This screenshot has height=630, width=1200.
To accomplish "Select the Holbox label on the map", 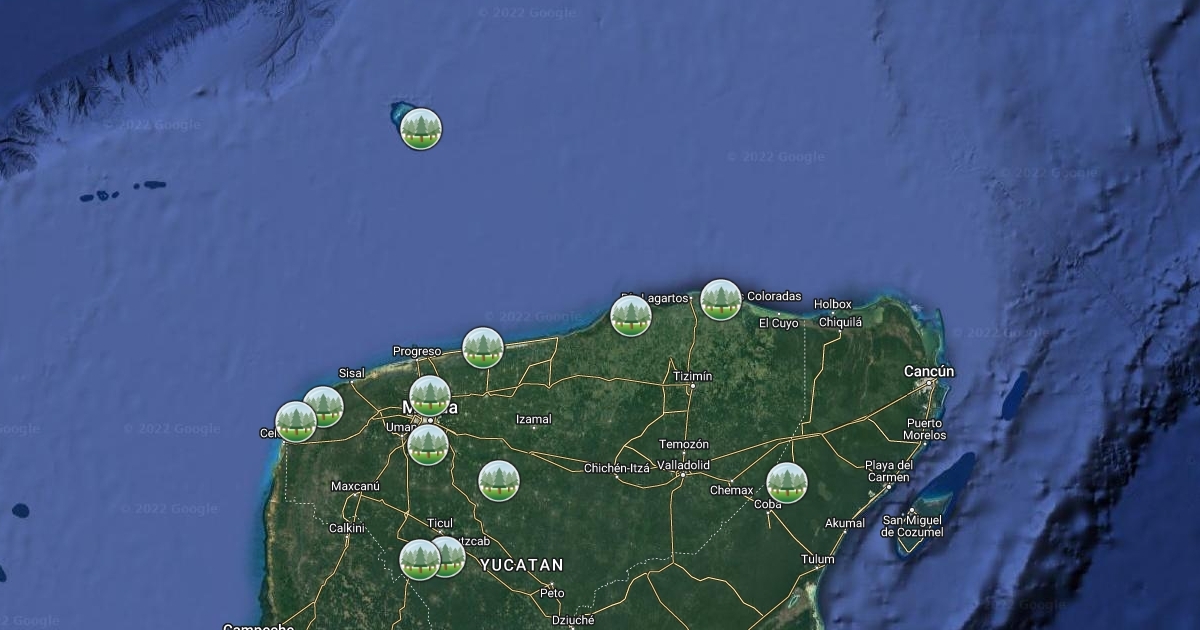I will pos(832,304).
